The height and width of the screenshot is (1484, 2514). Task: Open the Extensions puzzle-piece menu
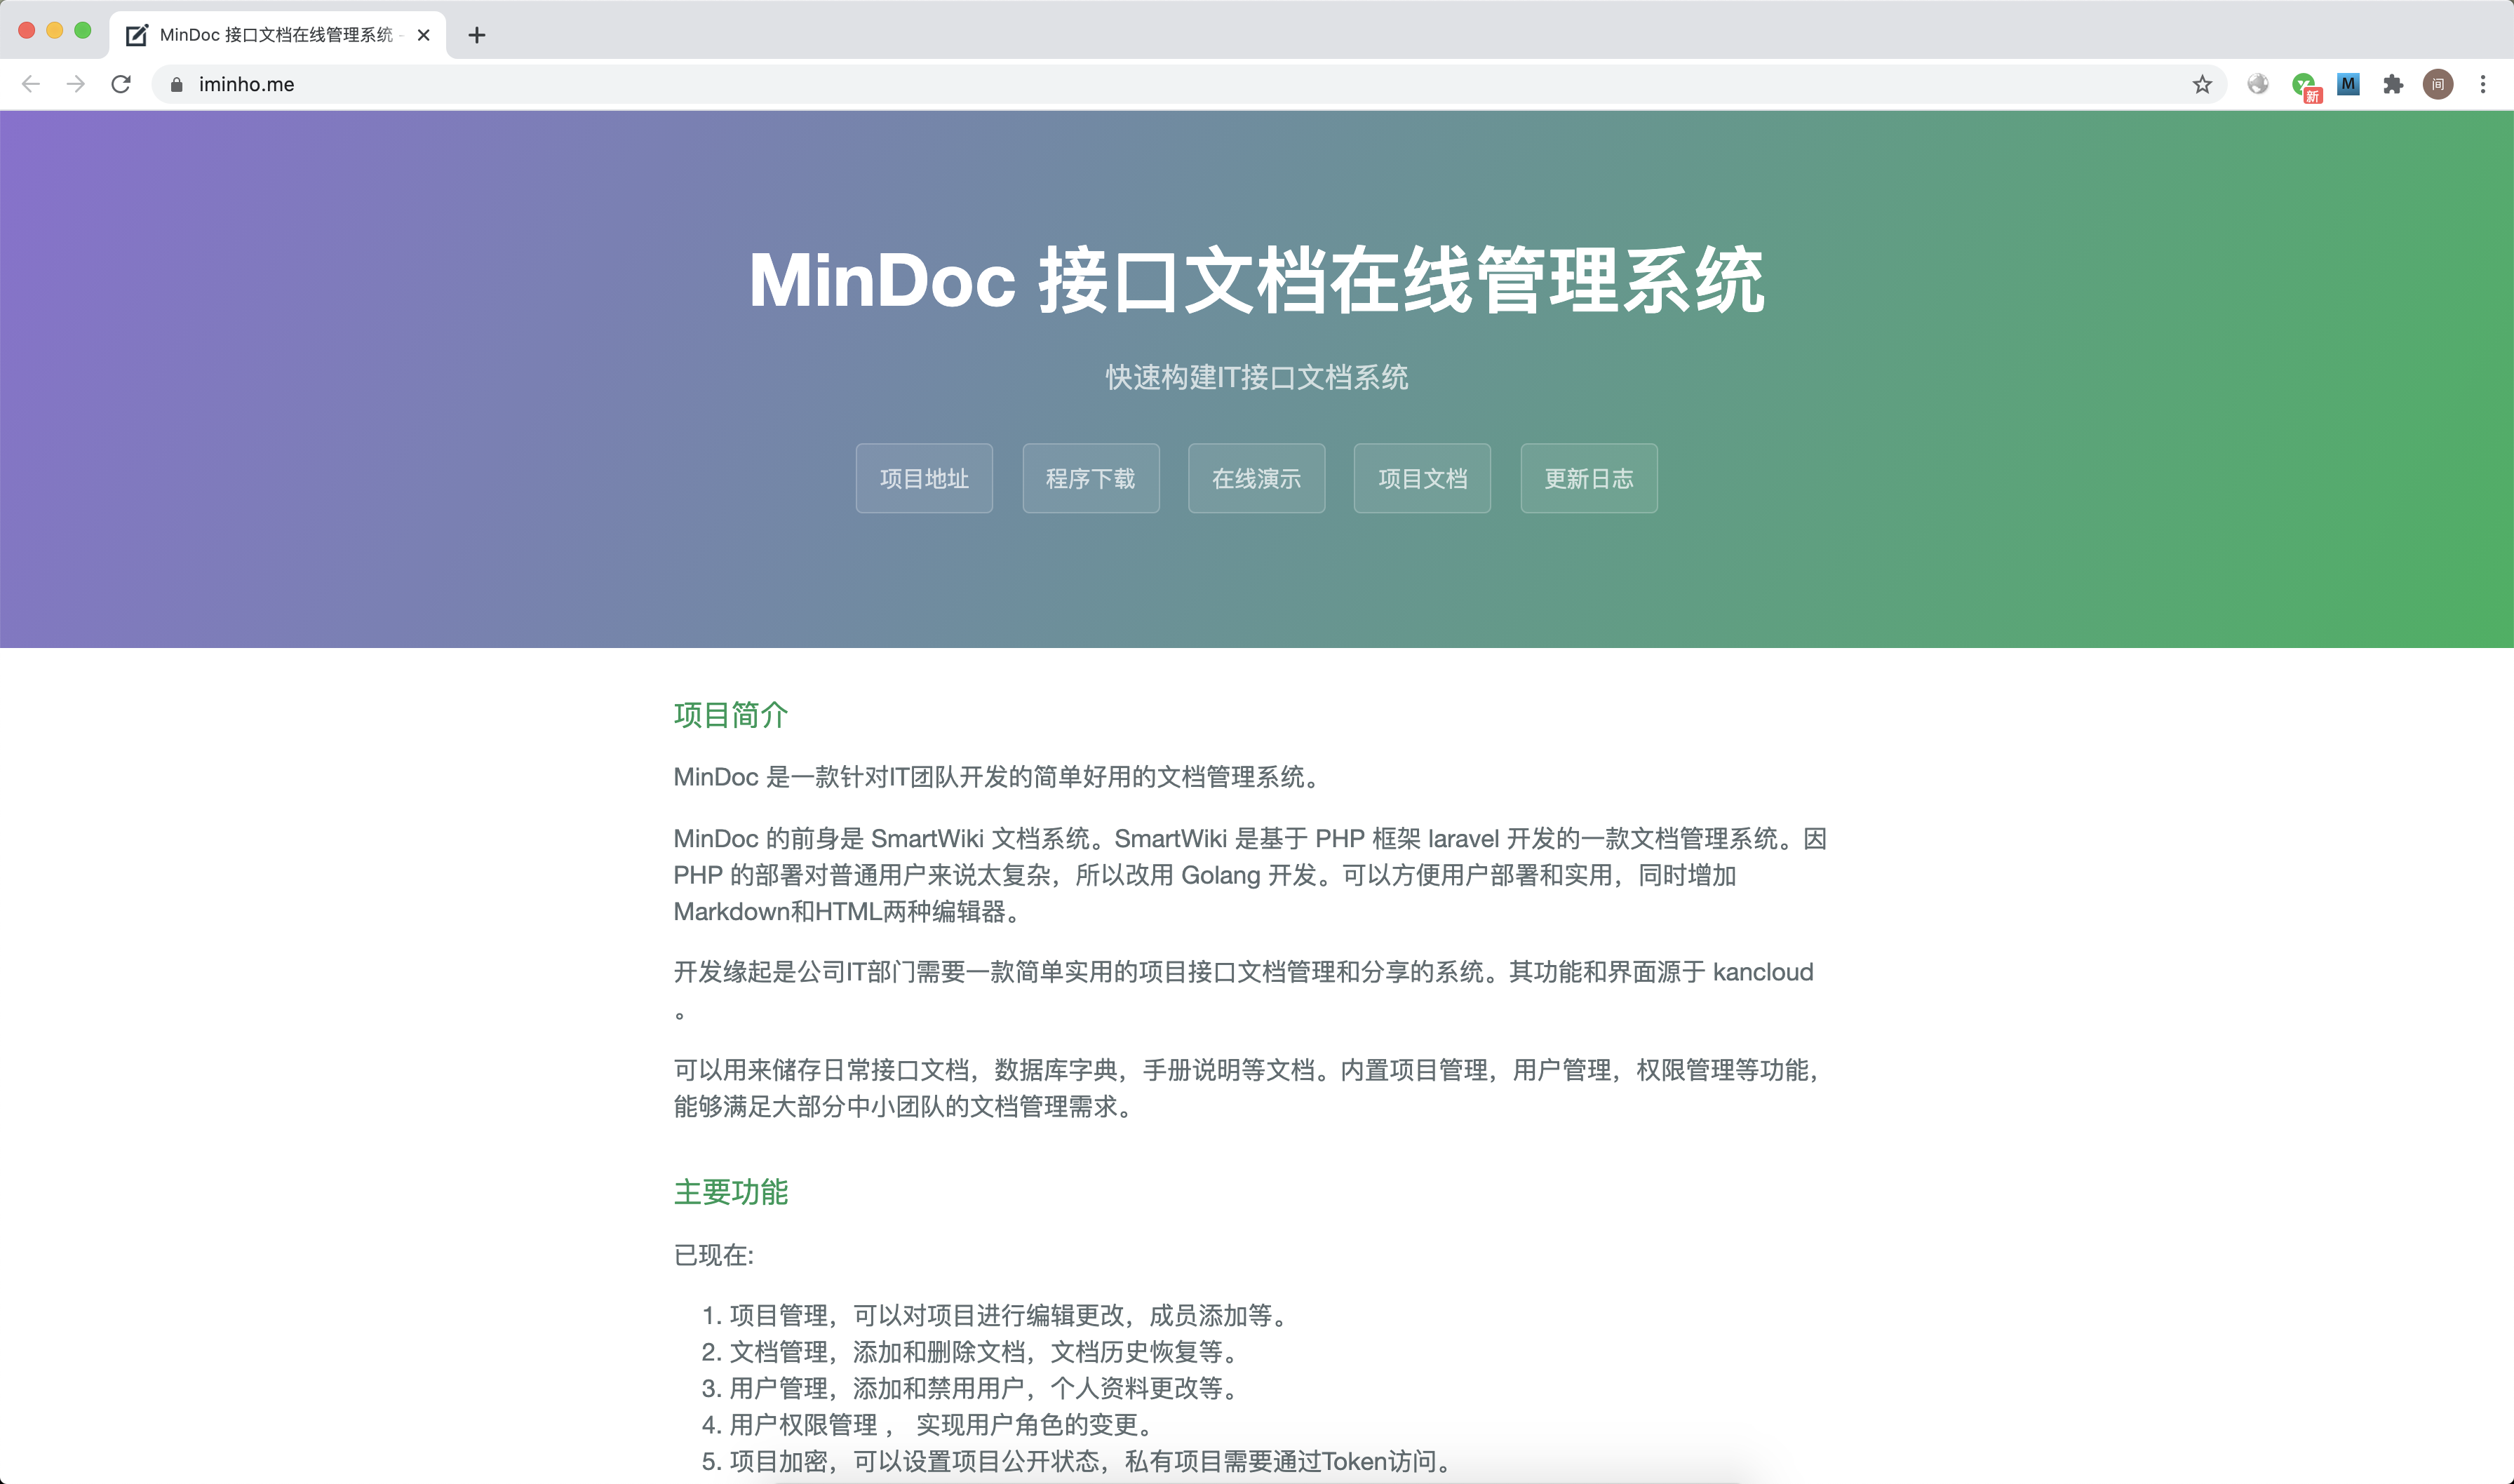pos(2393,84)
